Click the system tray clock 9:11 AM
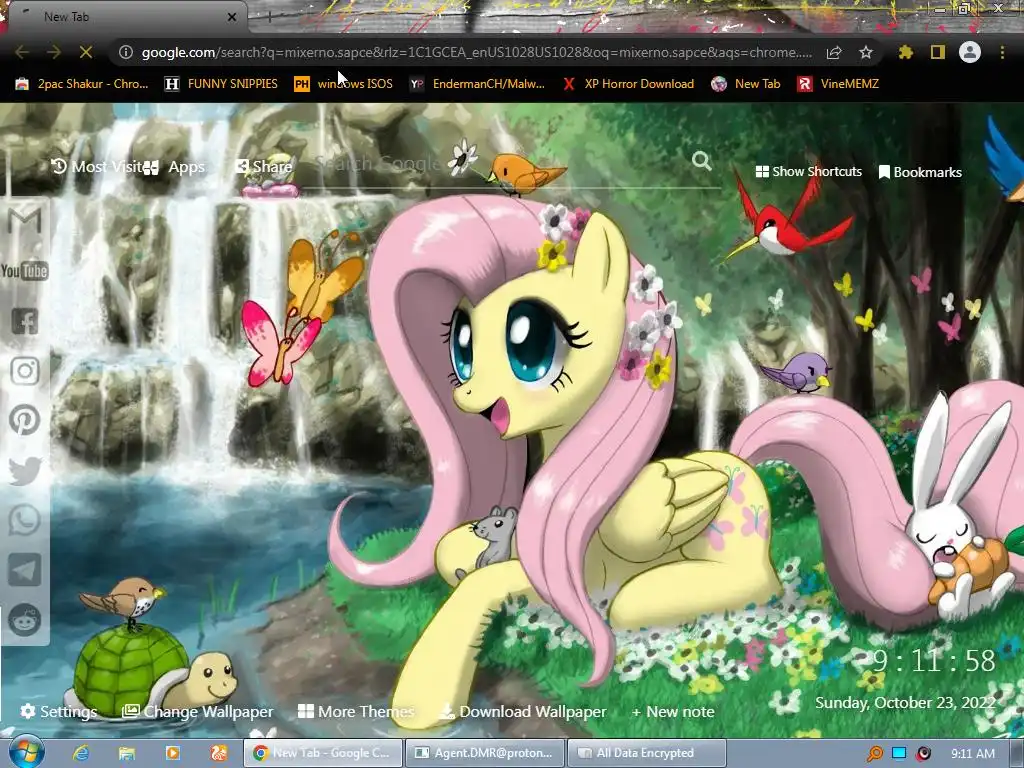 (x=972, y=754)
